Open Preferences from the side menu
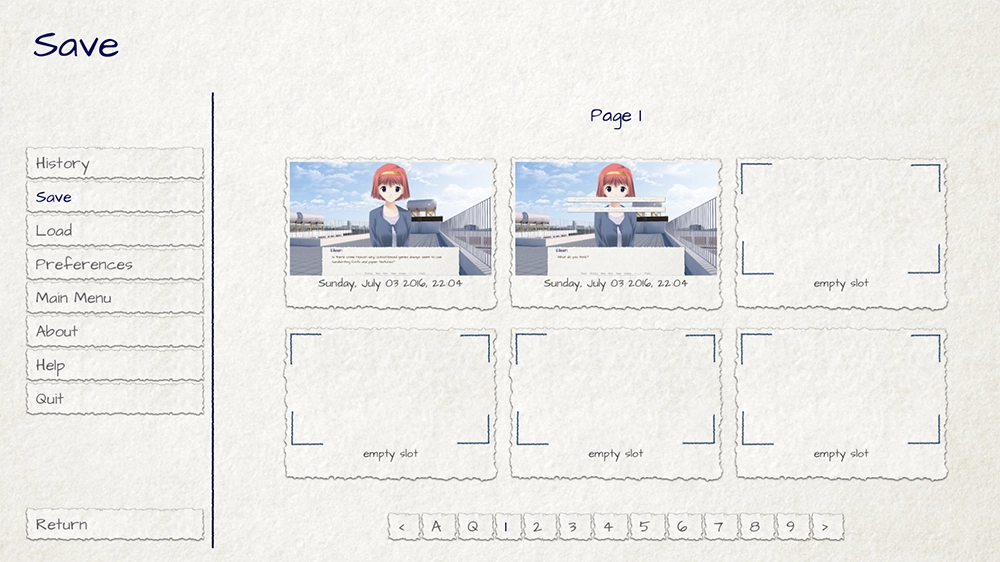Viewport: 1000px width, 562px height. click(114, 264)
